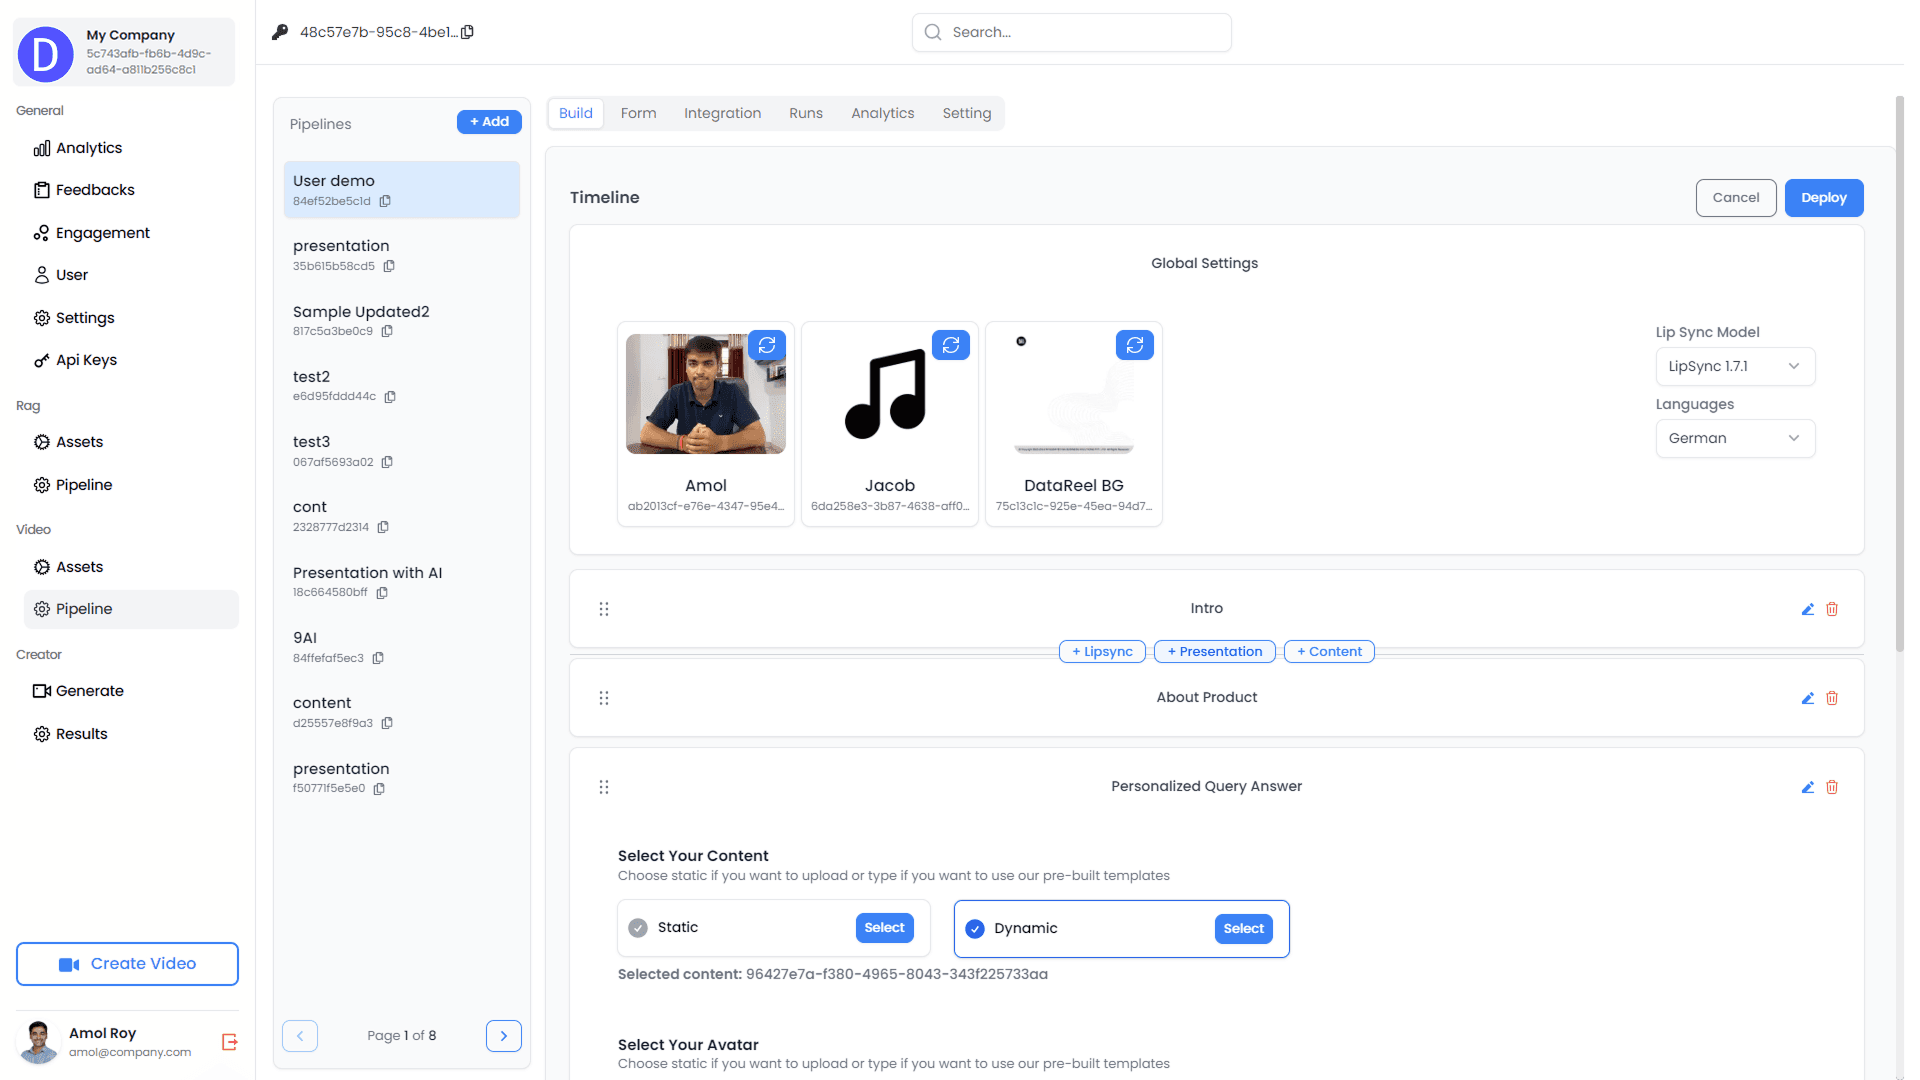Swap the Jacob audio asset
Screen dimensions: 1920x1080
[x=951, y=345]
